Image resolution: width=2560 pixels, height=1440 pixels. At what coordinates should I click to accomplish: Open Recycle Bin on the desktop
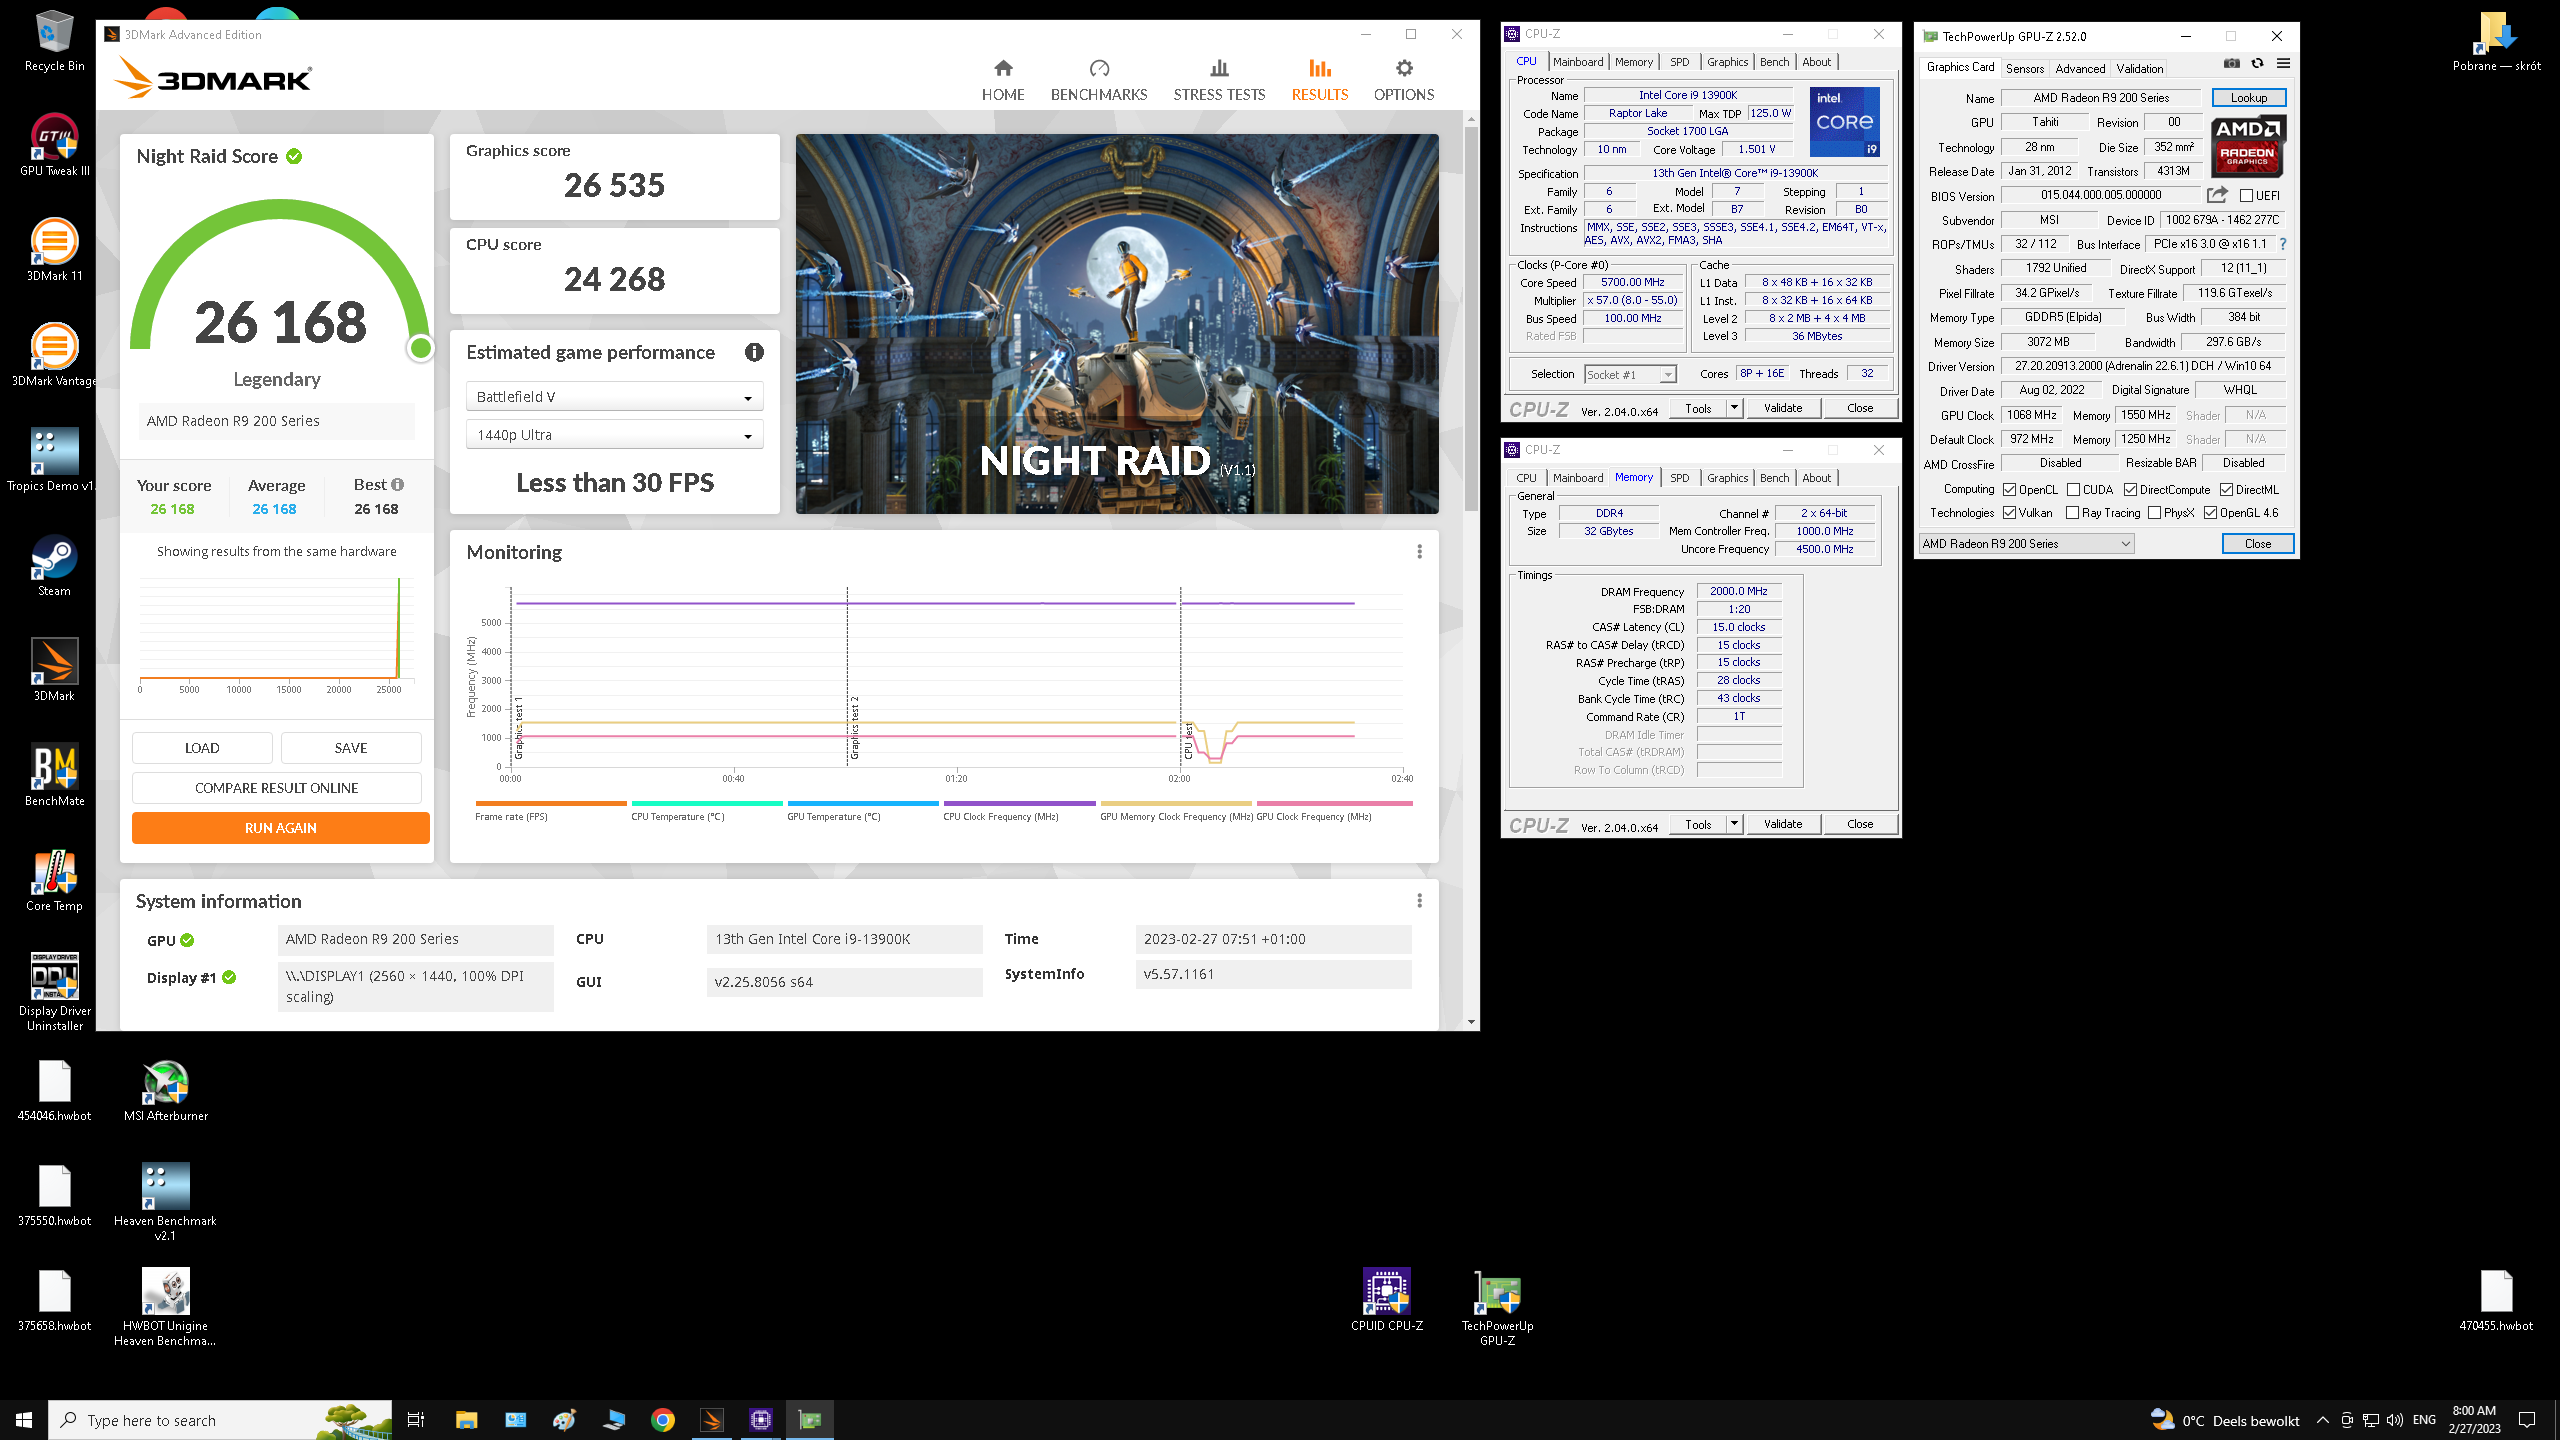click(x=54, y=42)
